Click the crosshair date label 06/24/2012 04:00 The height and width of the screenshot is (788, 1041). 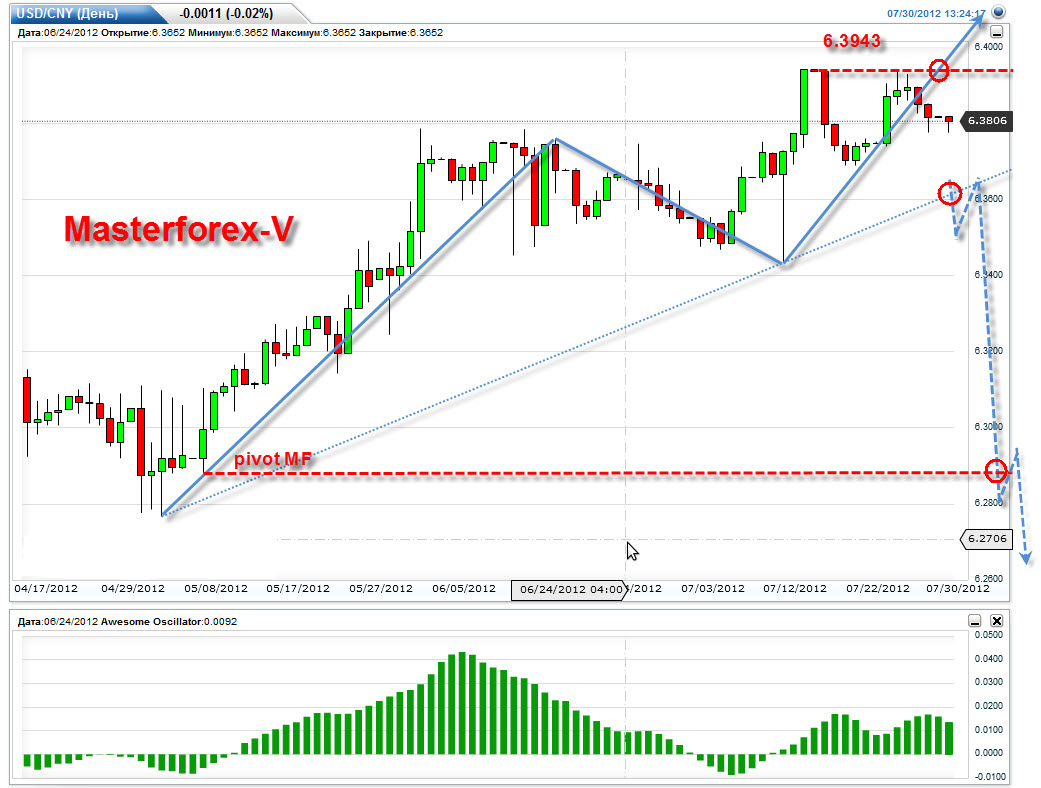(x=569, y=590)
